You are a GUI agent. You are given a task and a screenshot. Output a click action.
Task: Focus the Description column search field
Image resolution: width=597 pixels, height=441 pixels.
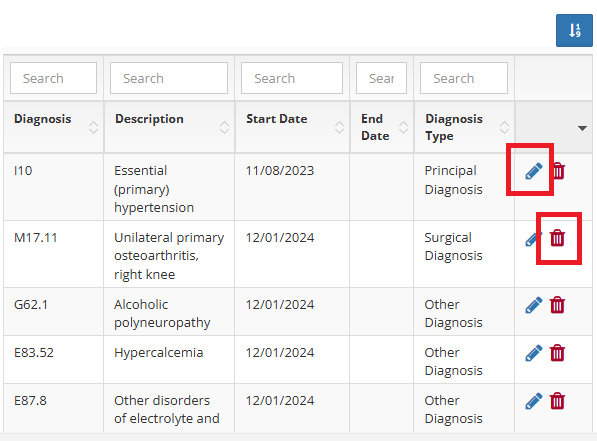click(169, 78)
